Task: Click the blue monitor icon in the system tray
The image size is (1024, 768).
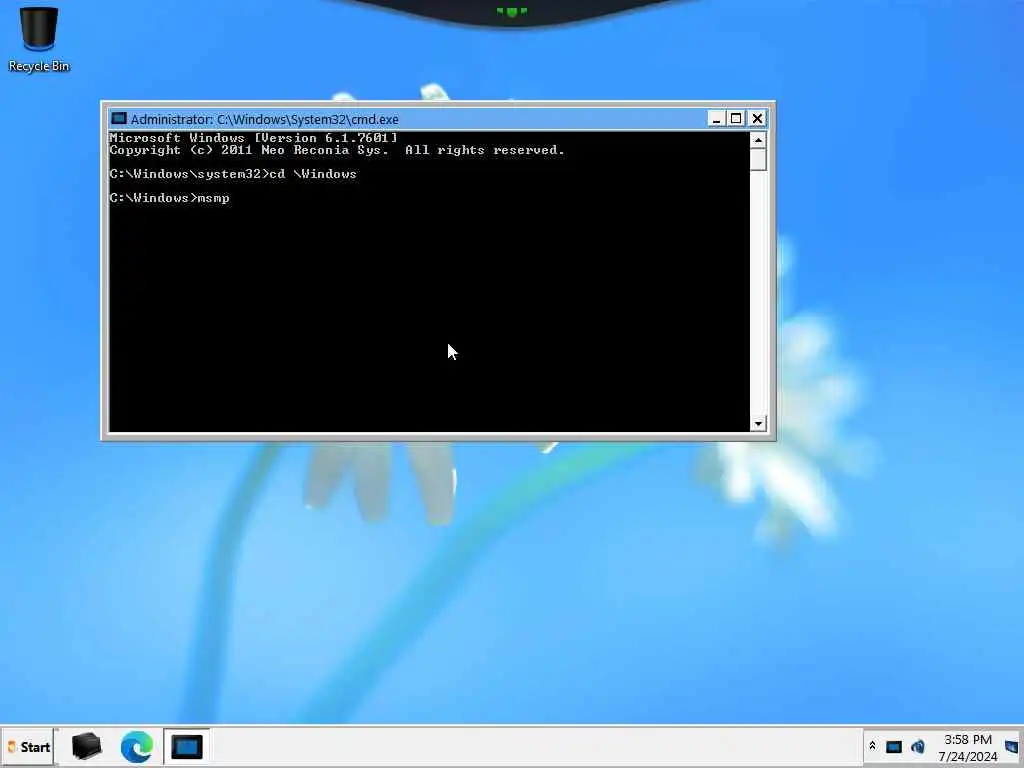Action: (893, 746)
